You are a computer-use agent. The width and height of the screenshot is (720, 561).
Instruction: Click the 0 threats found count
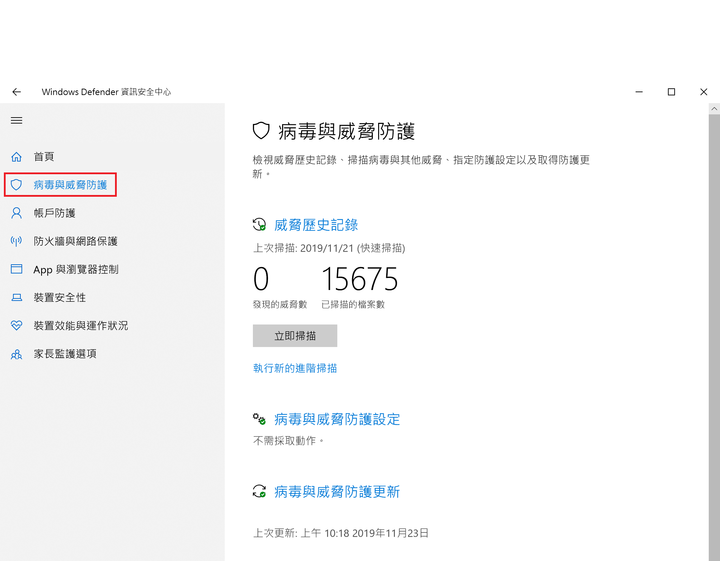pos(261,279)
